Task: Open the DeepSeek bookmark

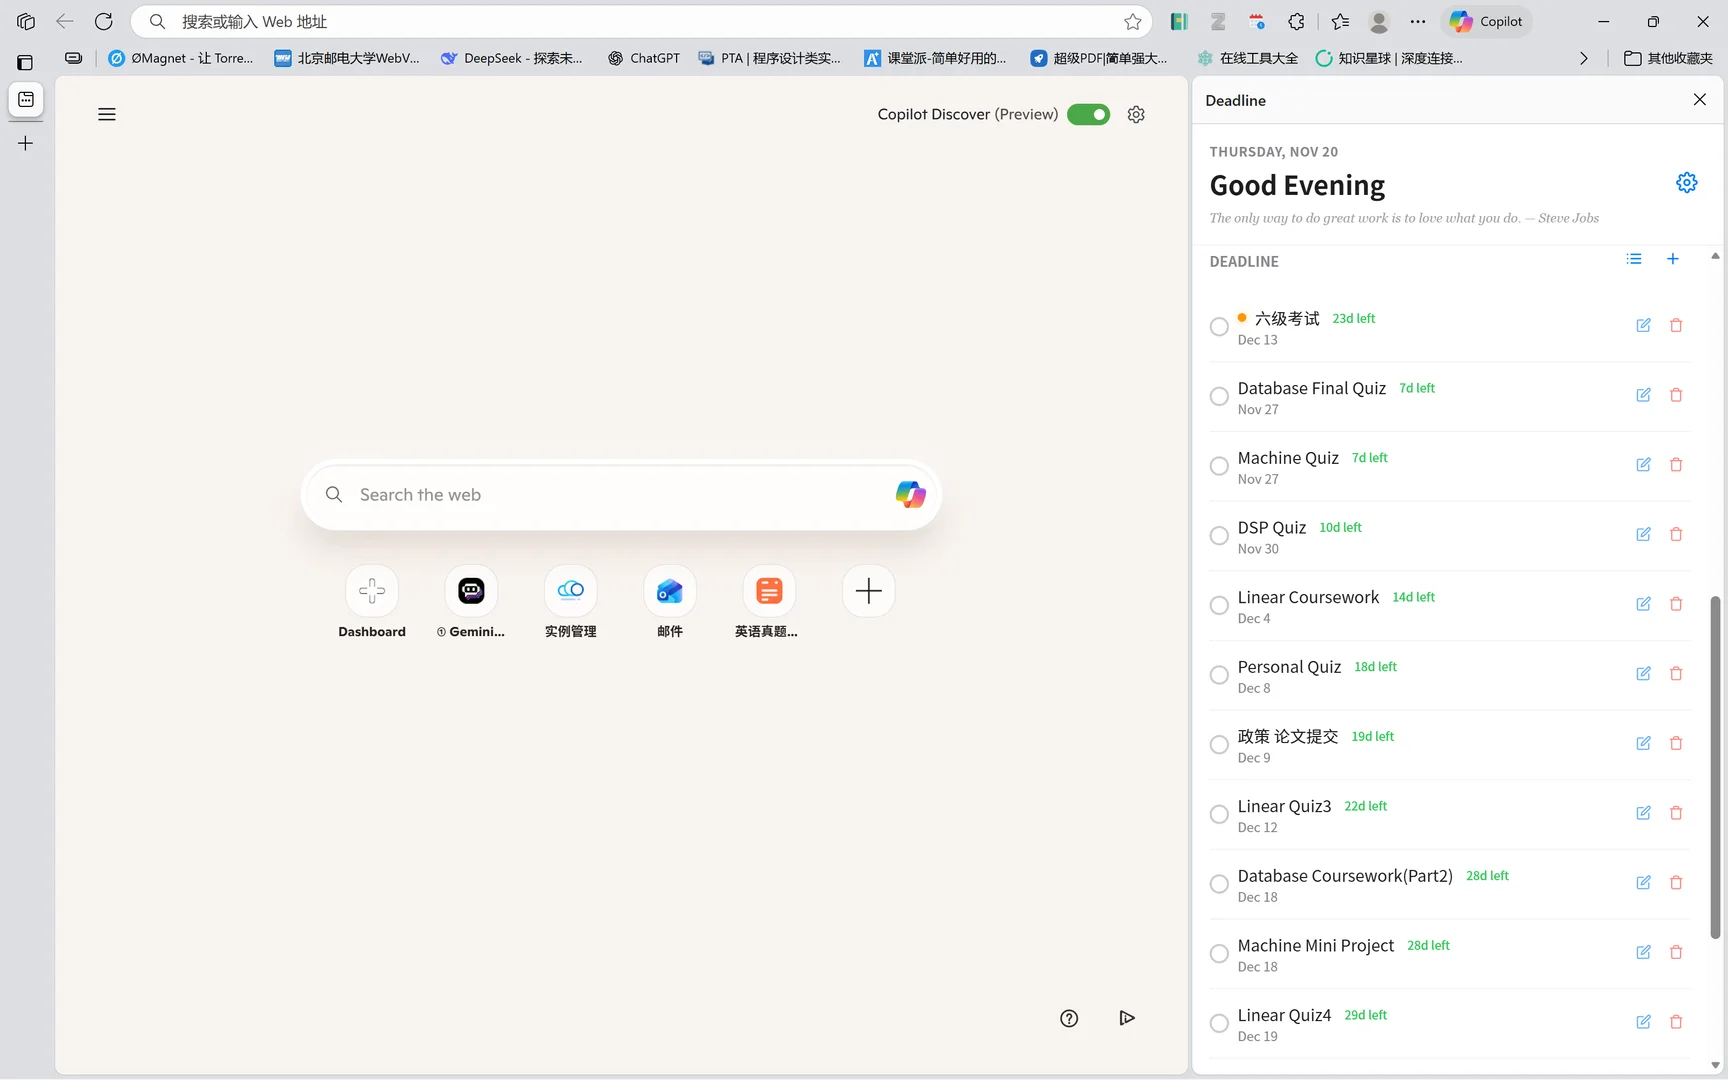Action: [511, 58]
